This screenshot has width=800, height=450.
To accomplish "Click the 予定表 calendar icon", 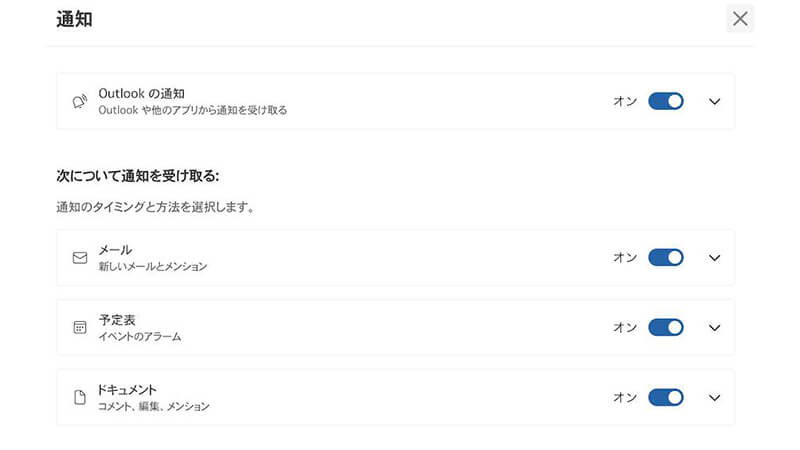I will (x=80, y=327).
